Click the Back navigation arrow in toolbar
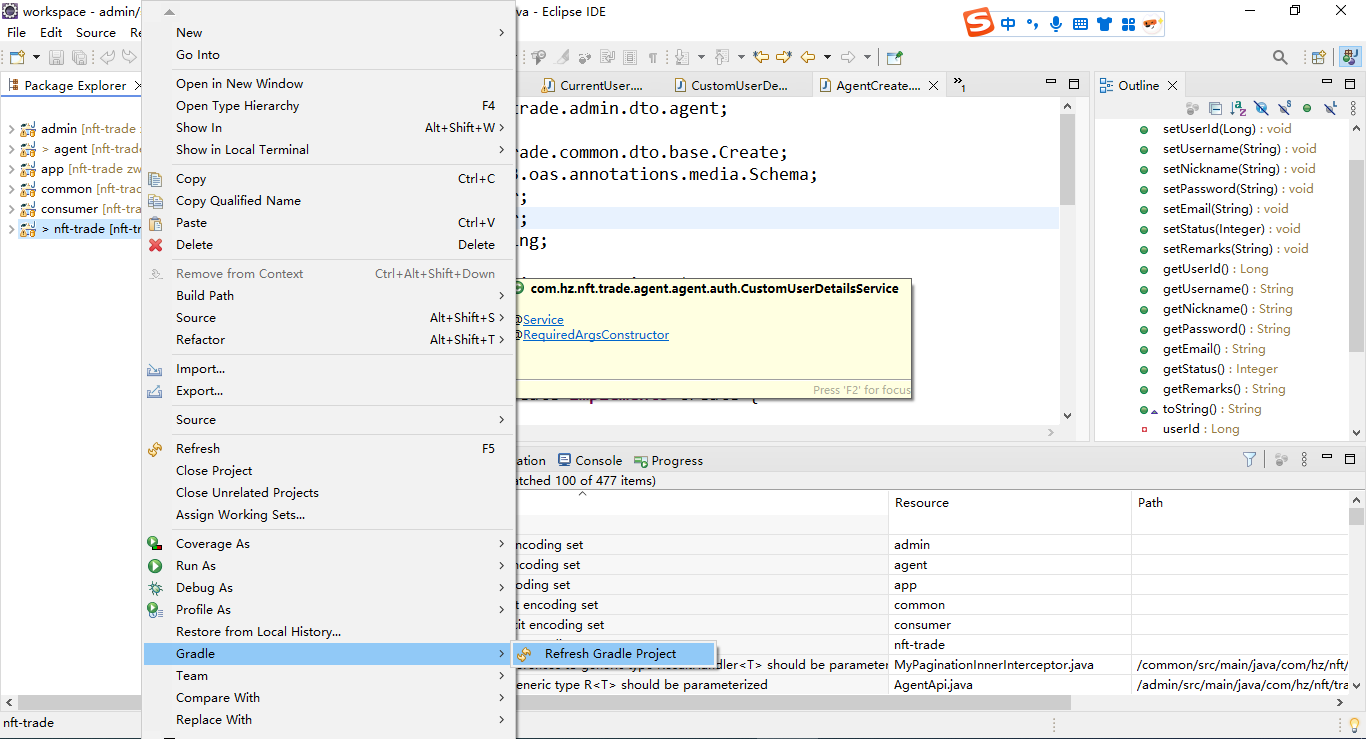The width and height of the screenshot is (1366, 739). point(807,57)
